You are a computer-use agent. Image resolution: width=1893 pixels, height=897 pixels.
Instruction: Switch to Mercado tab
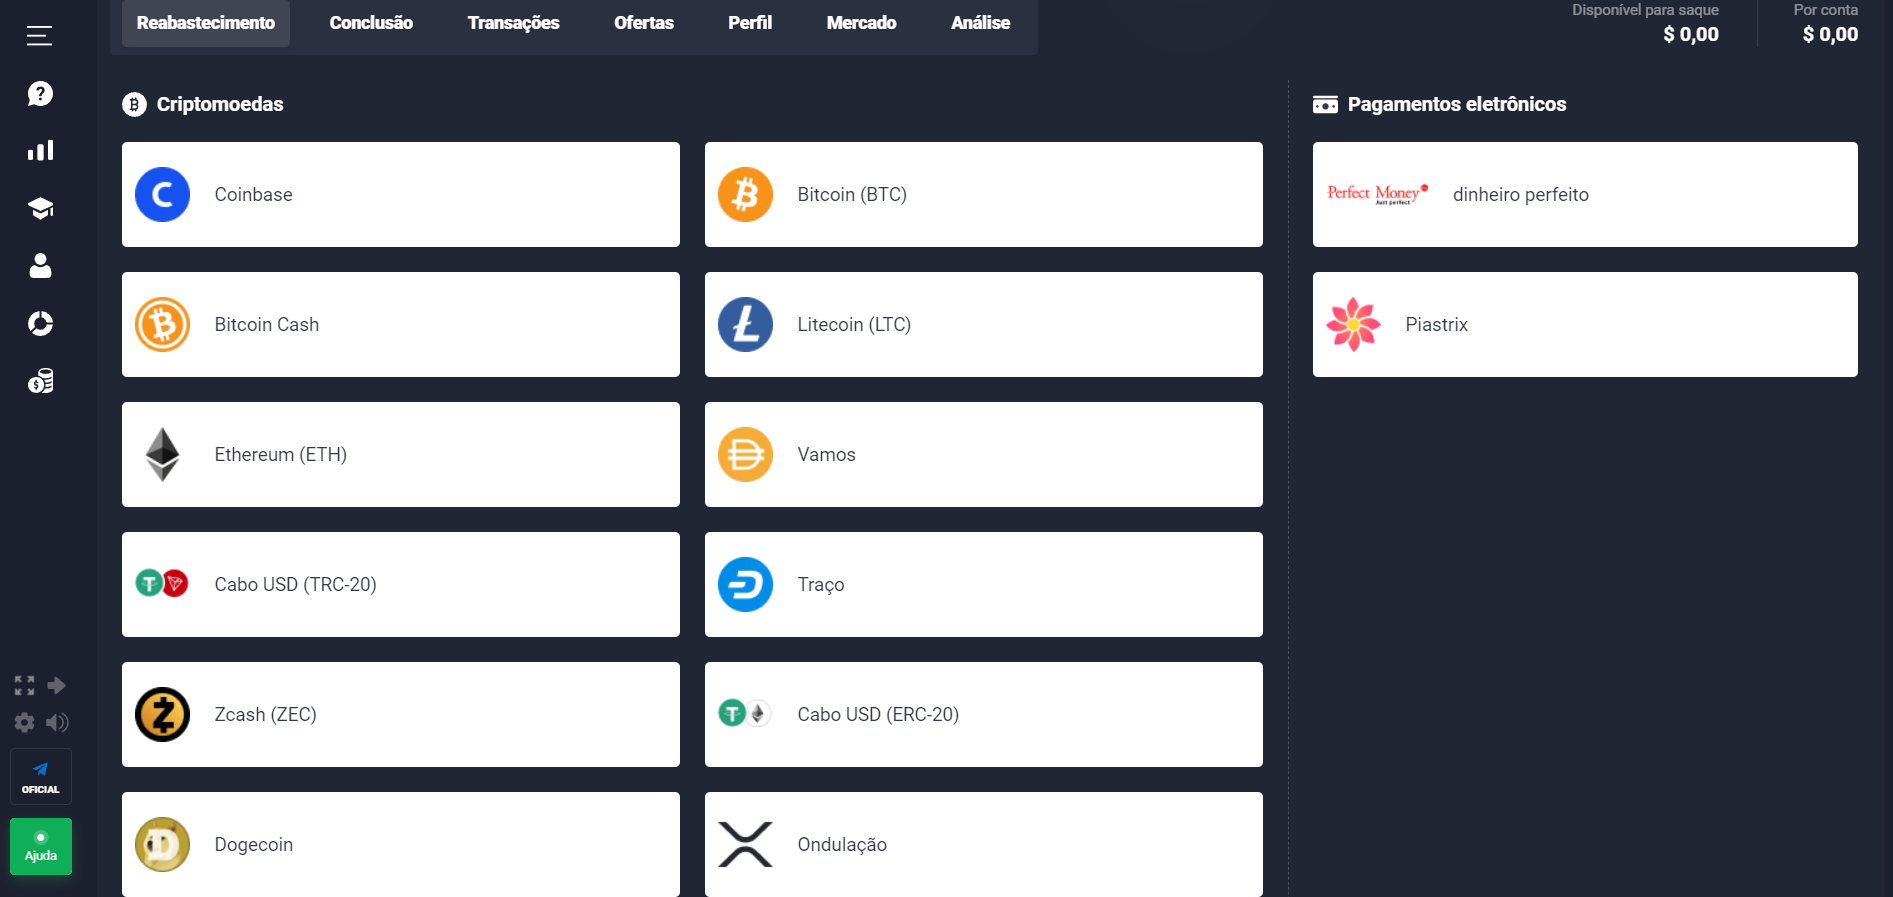861,23
